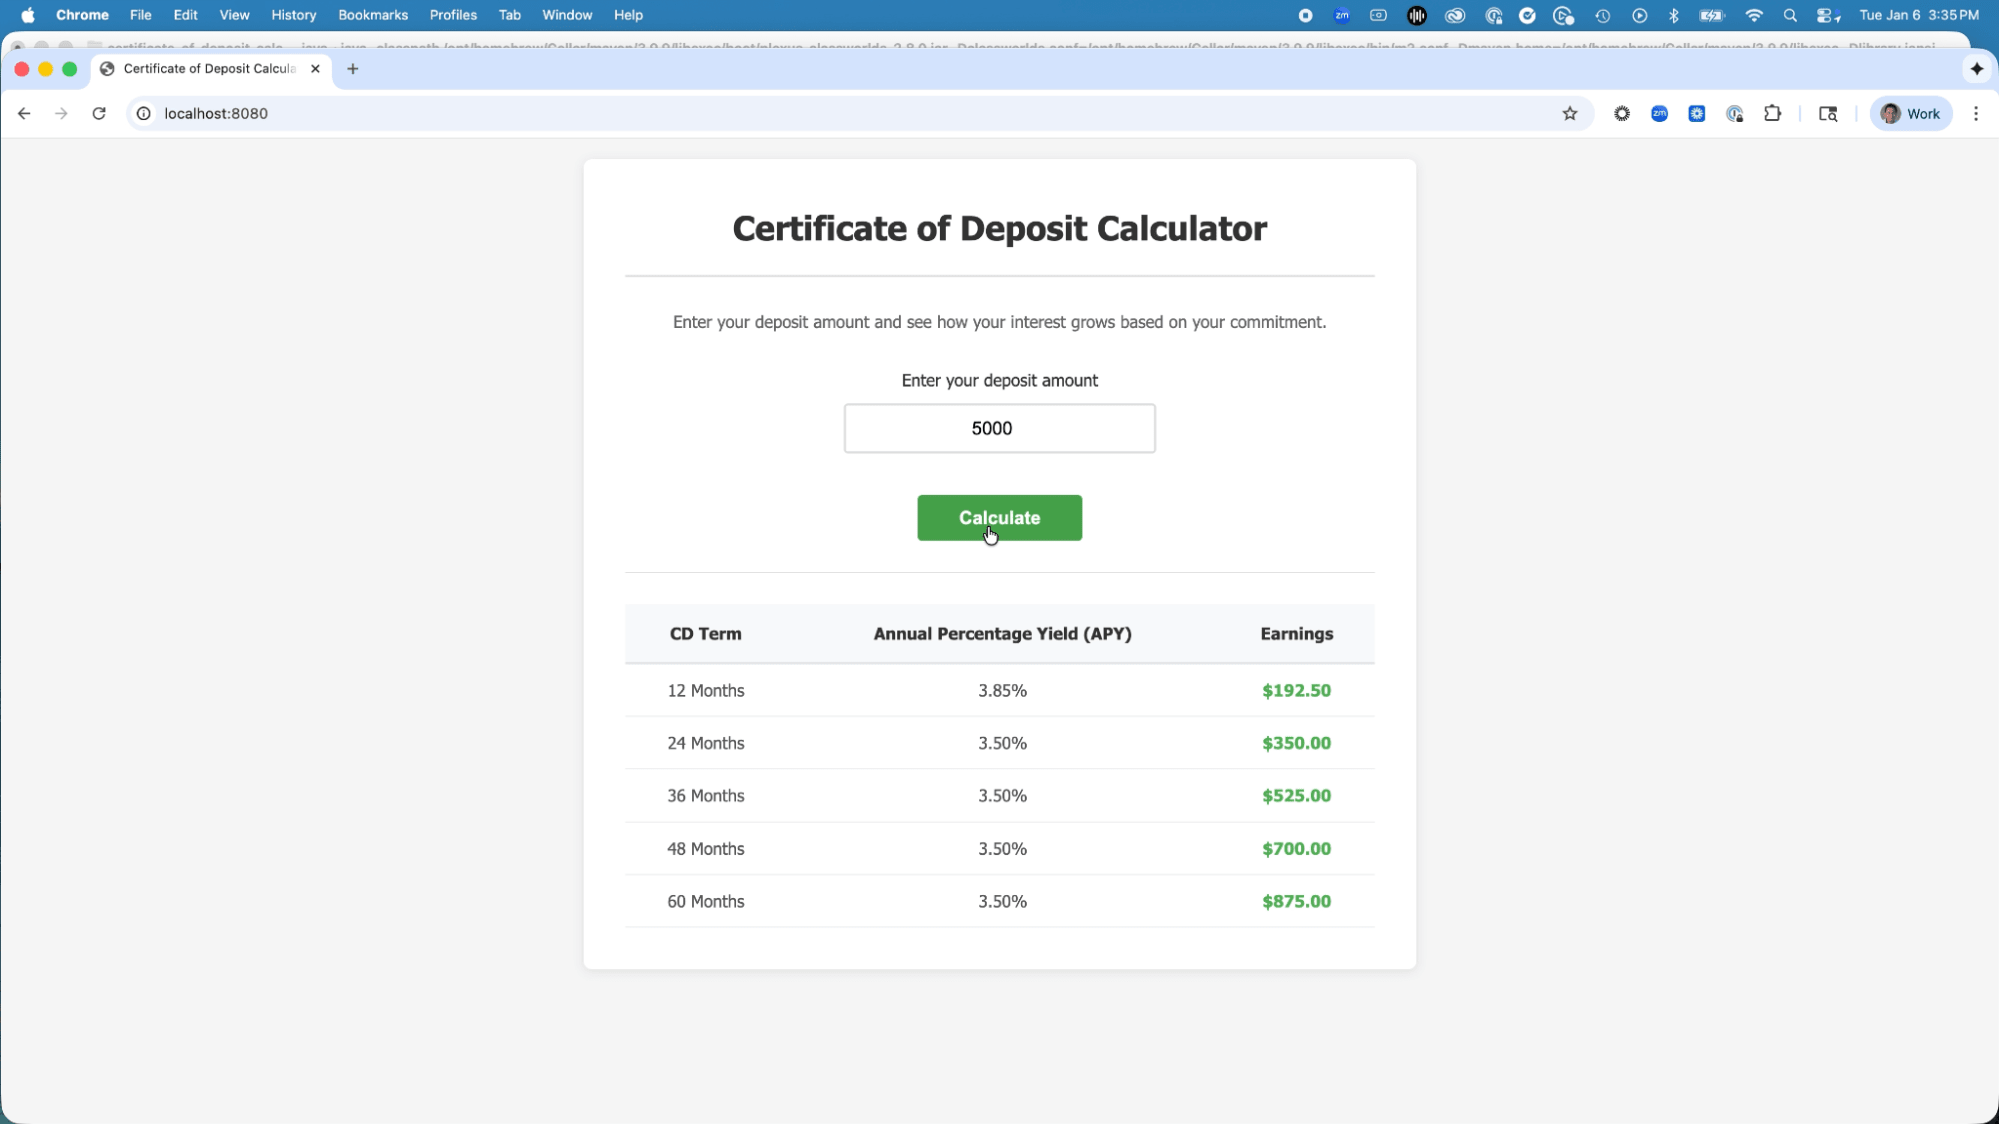This screenshot has height=1125, width=1999.
Task: Navigate back using the back arrow
Action: 24,113
